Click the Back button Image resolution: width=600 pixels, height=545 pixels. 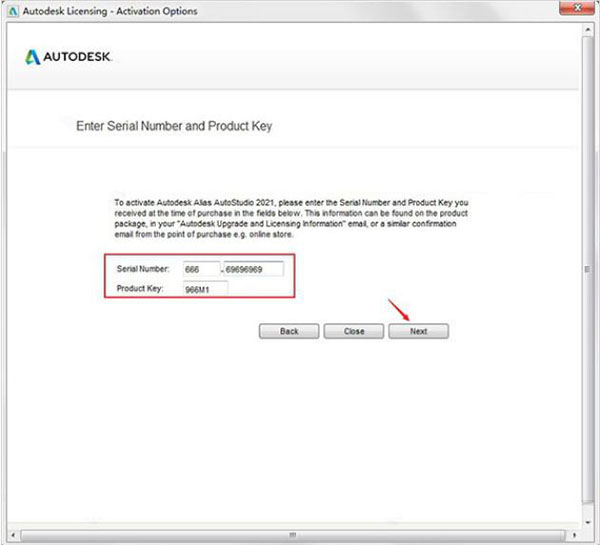tap(289, 331)
